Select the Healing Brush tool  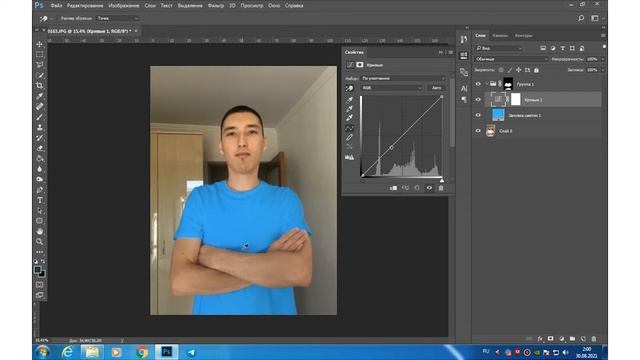pos(40,107)
